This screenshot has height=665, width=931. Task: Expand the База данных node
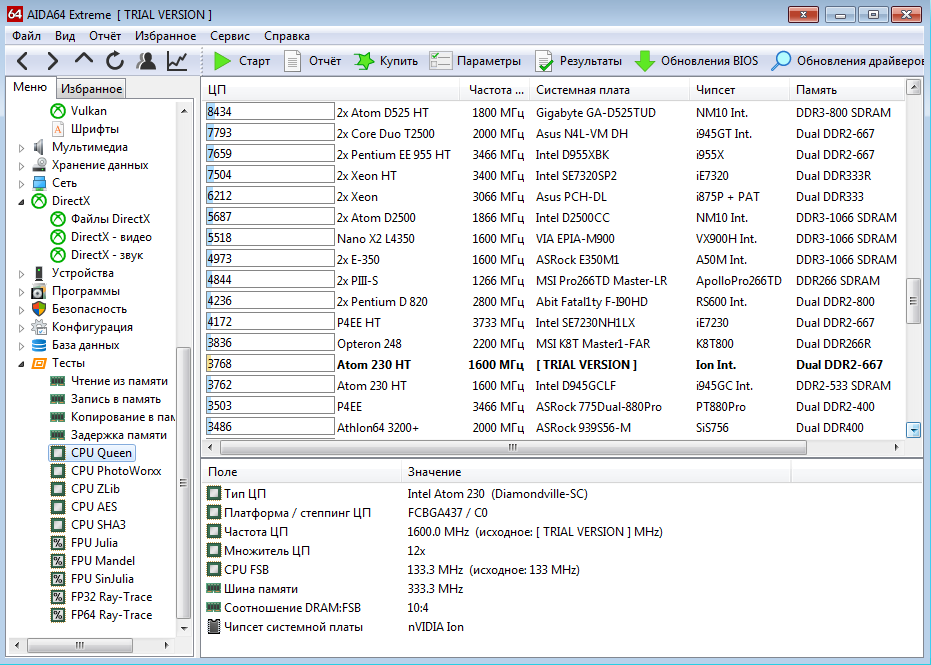pos(22,345)
